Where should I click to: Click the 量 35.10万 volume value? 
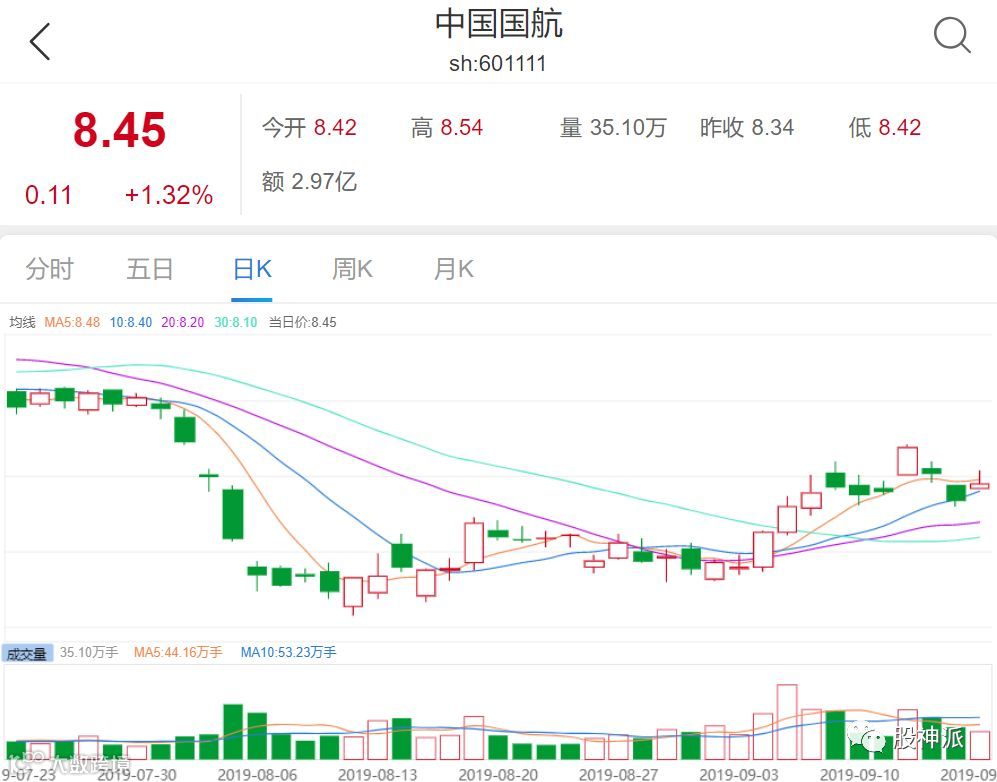(613, 128)
